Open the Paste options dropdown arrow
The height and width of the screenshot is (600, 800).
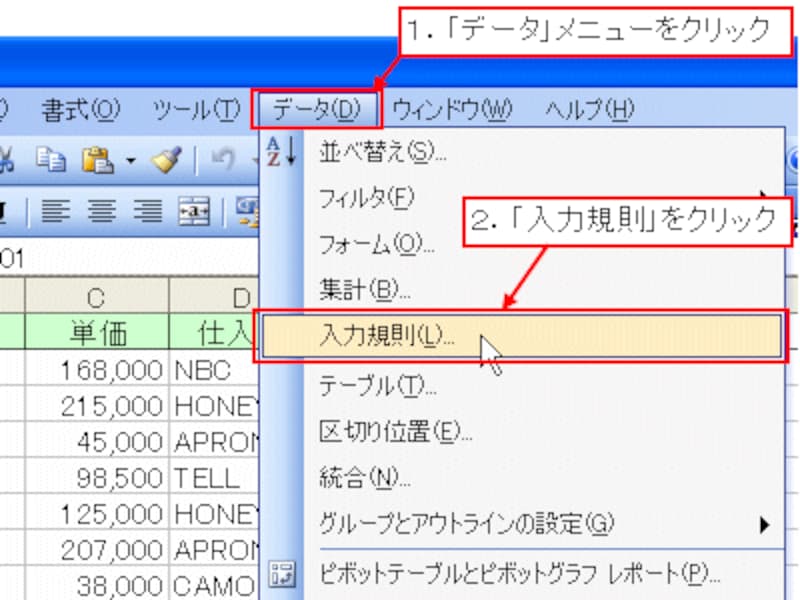[131, 161]
